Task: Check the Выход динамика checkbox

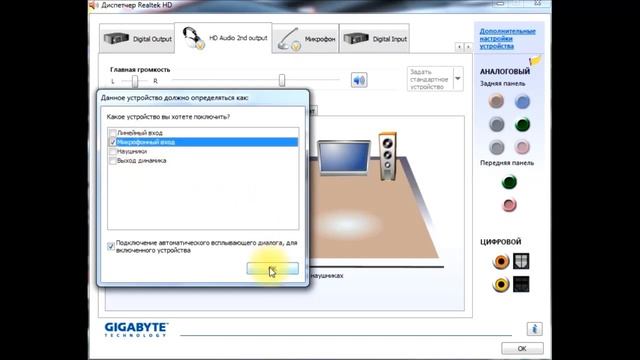Action: click(113, 161)
